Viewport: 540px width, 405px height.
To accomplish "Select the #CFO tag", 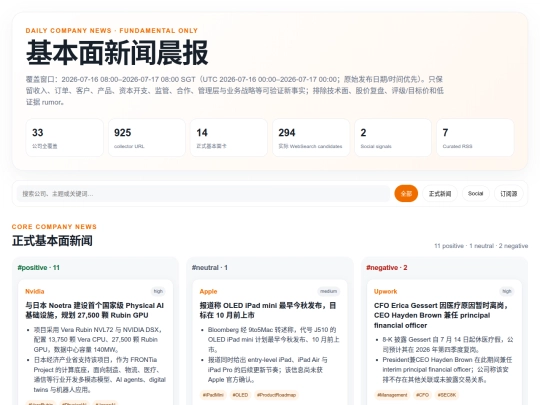I will [x=422, y=395].
